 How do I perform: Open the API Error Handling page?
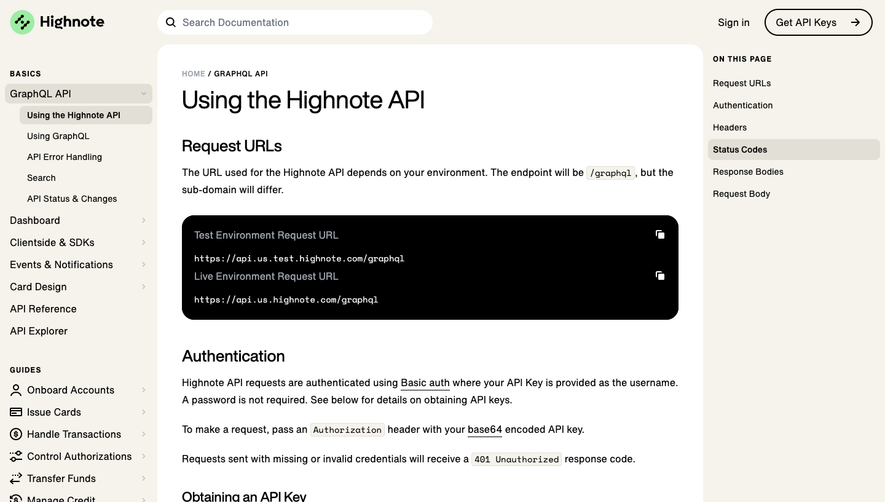[64, 157]
